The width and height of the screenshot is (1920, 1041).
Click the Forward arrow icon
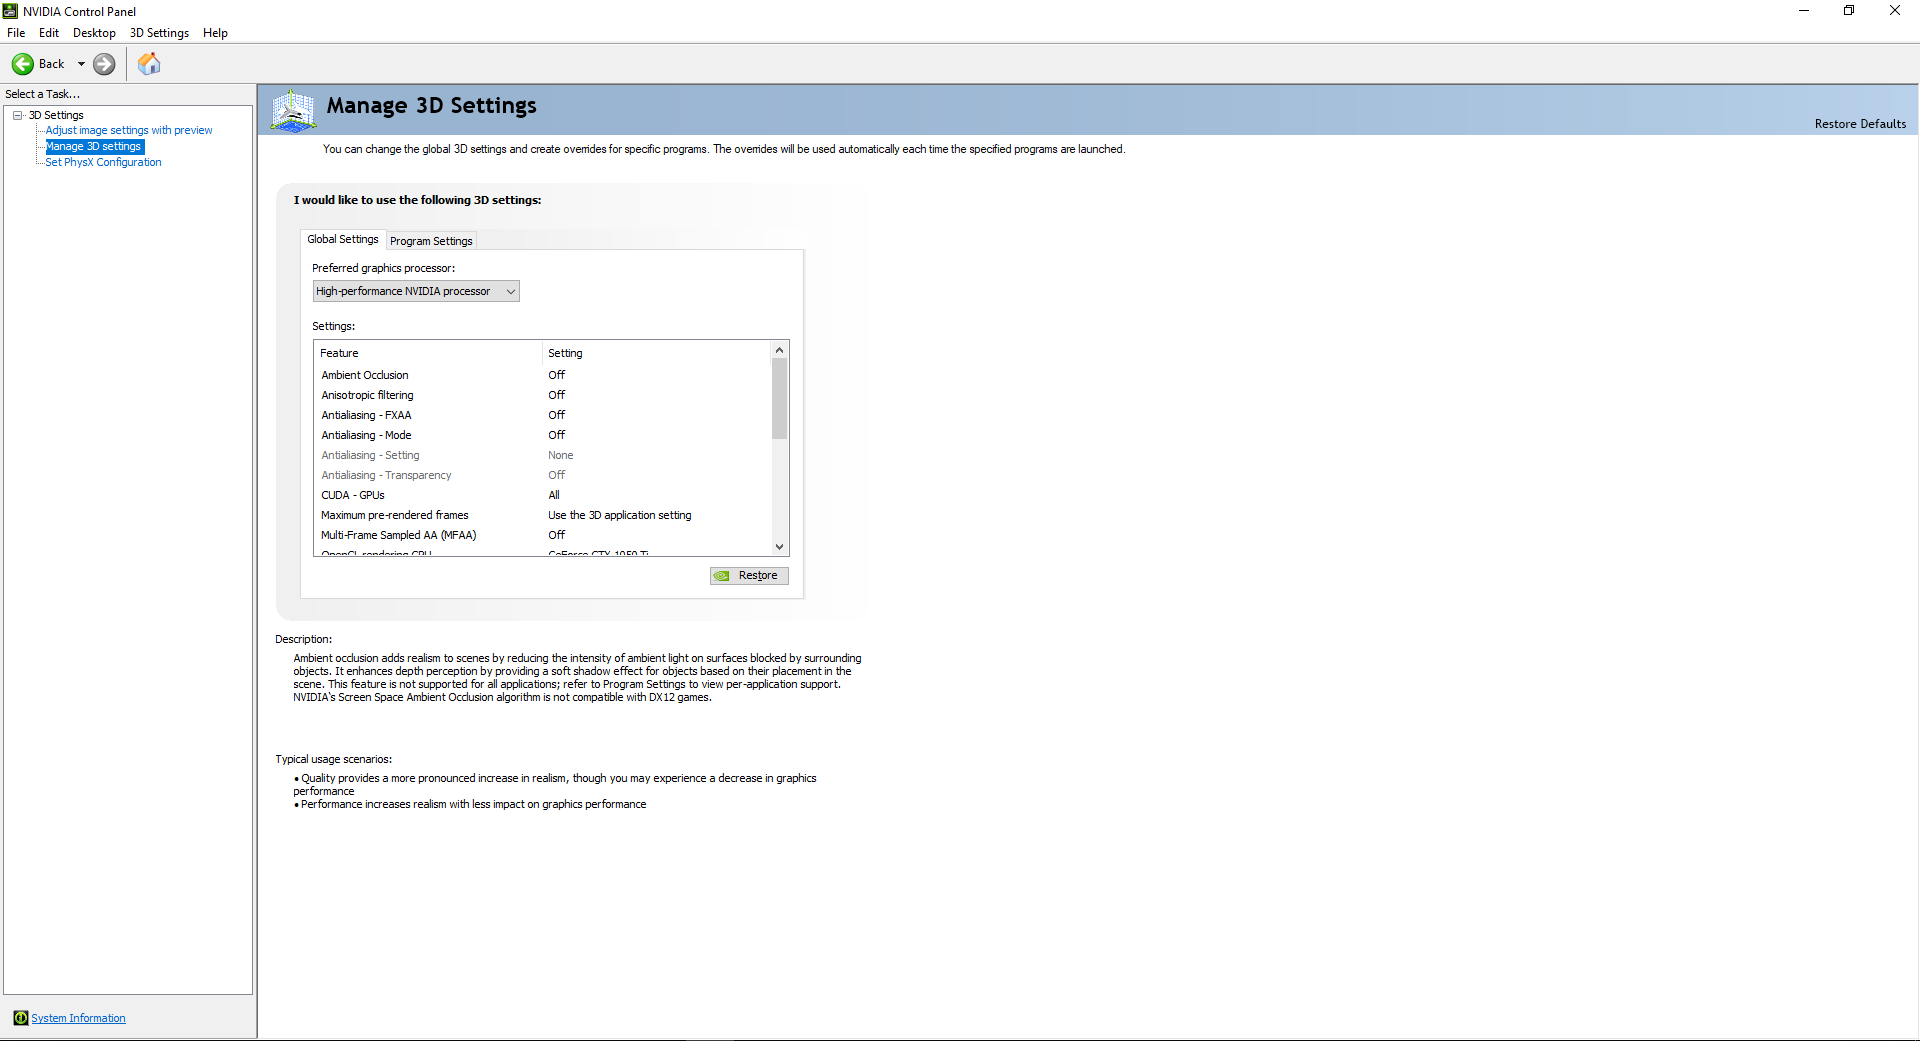pyautogui.click(x=104, y=64)
